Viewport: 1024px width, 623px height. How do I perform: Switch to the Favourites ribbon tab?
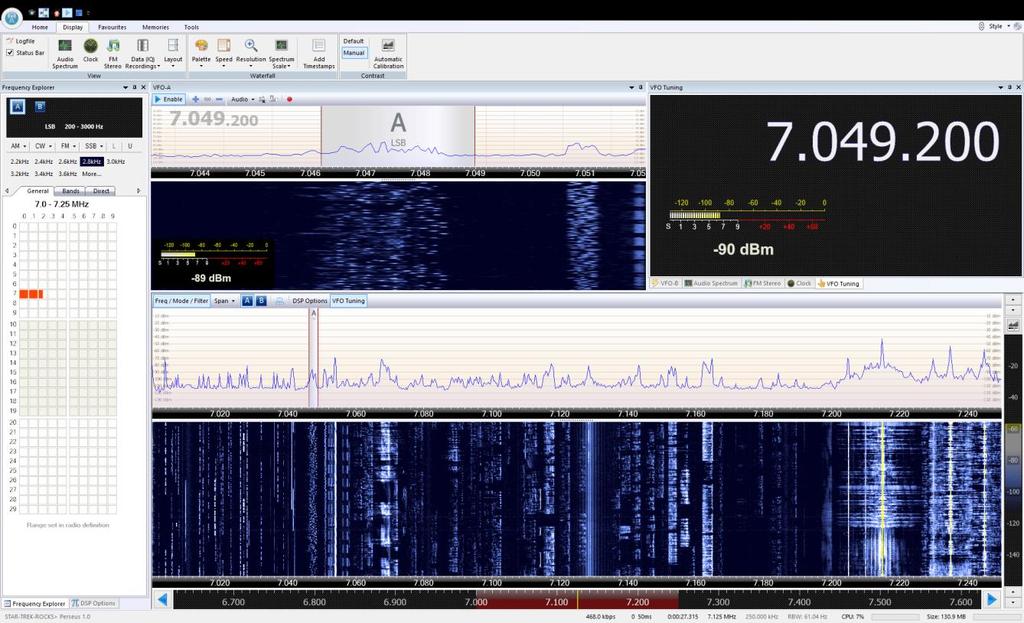[112, 27]
